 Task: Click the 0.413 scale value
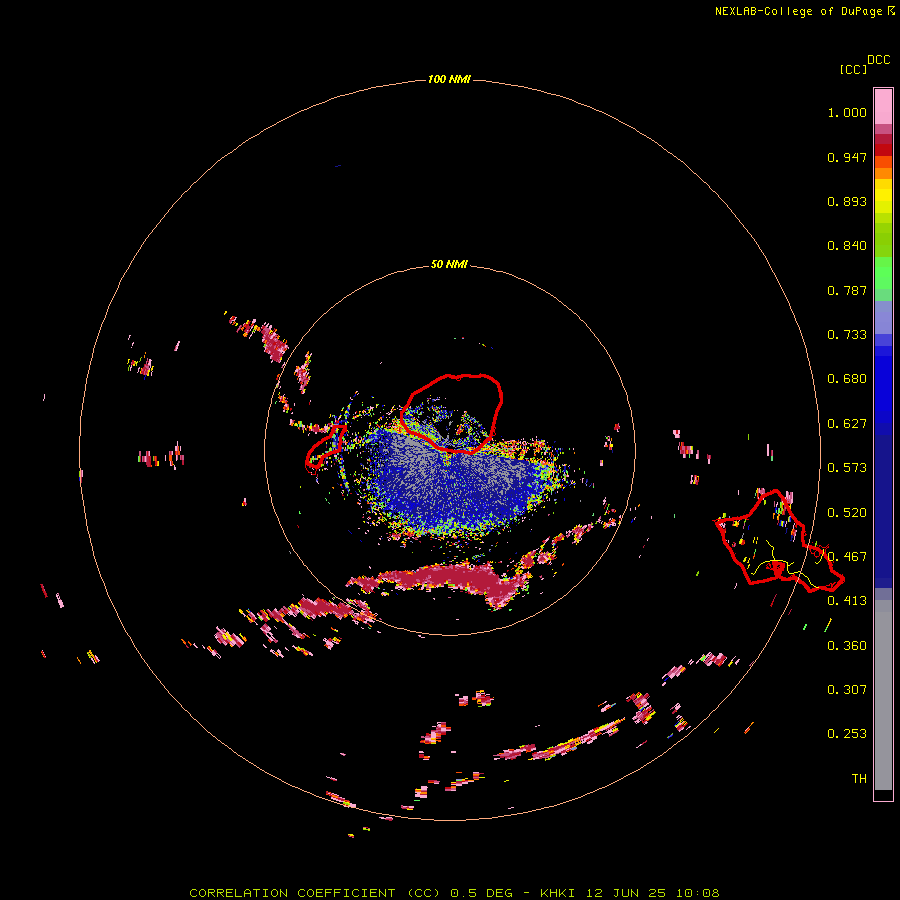[847, 601]
